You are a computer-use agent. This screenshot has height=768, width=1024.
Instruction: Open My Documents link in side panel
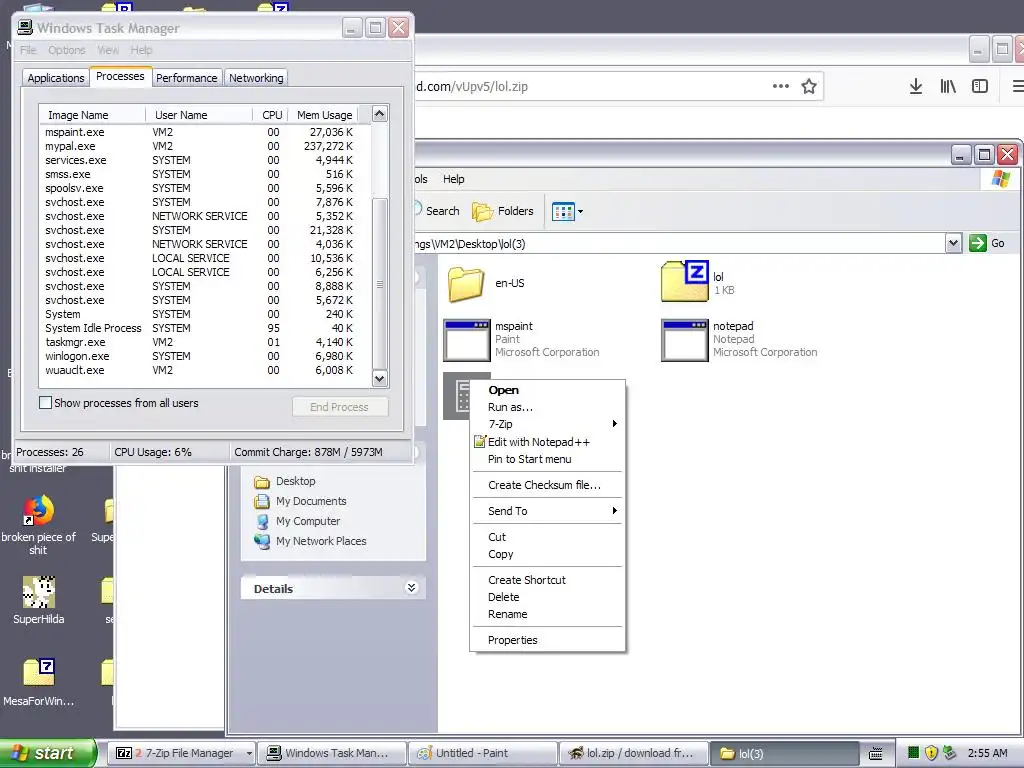[311, 502]
